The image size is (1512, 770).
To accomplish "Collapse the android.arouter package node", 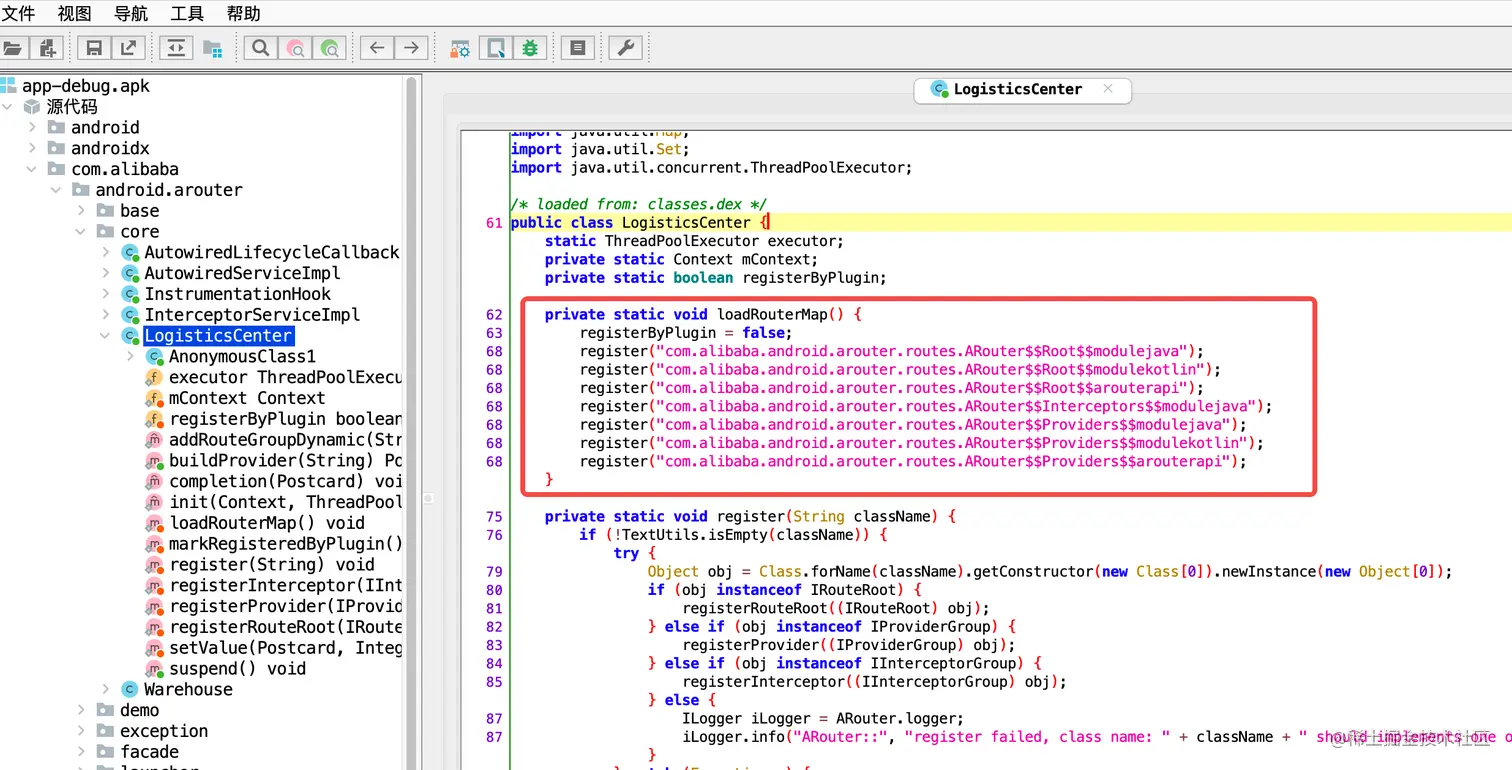I will (57, 190).
